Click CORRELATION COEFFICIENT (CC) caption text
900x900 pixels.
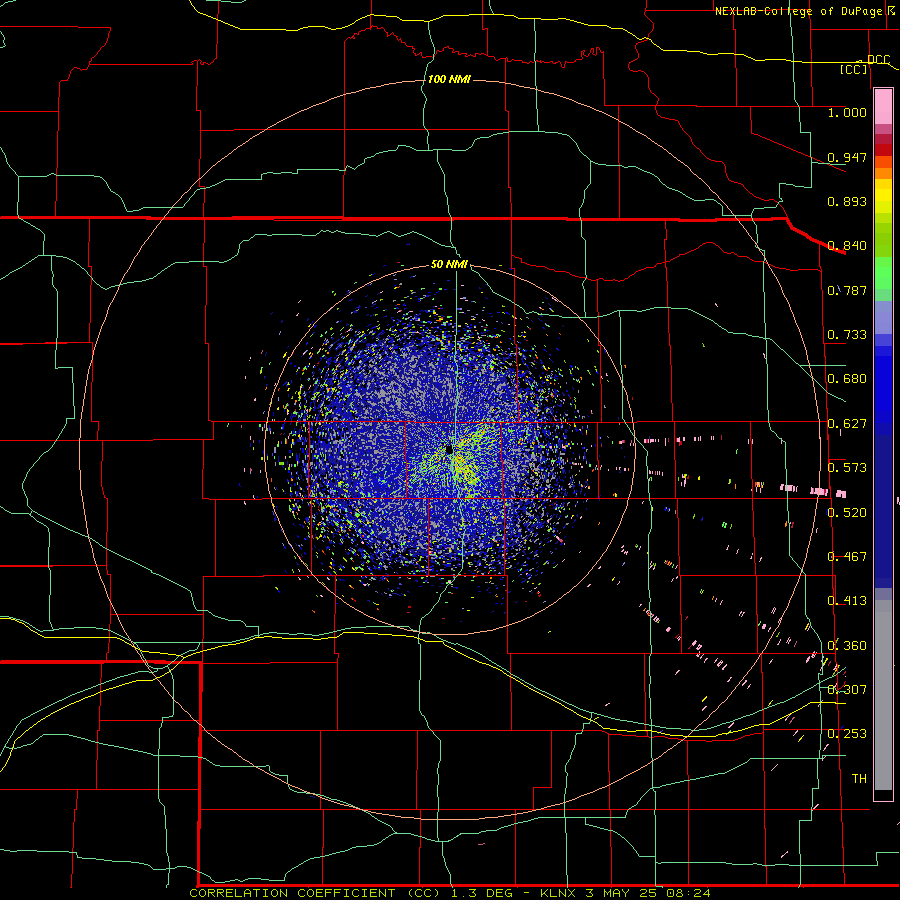tap(315, 893)
